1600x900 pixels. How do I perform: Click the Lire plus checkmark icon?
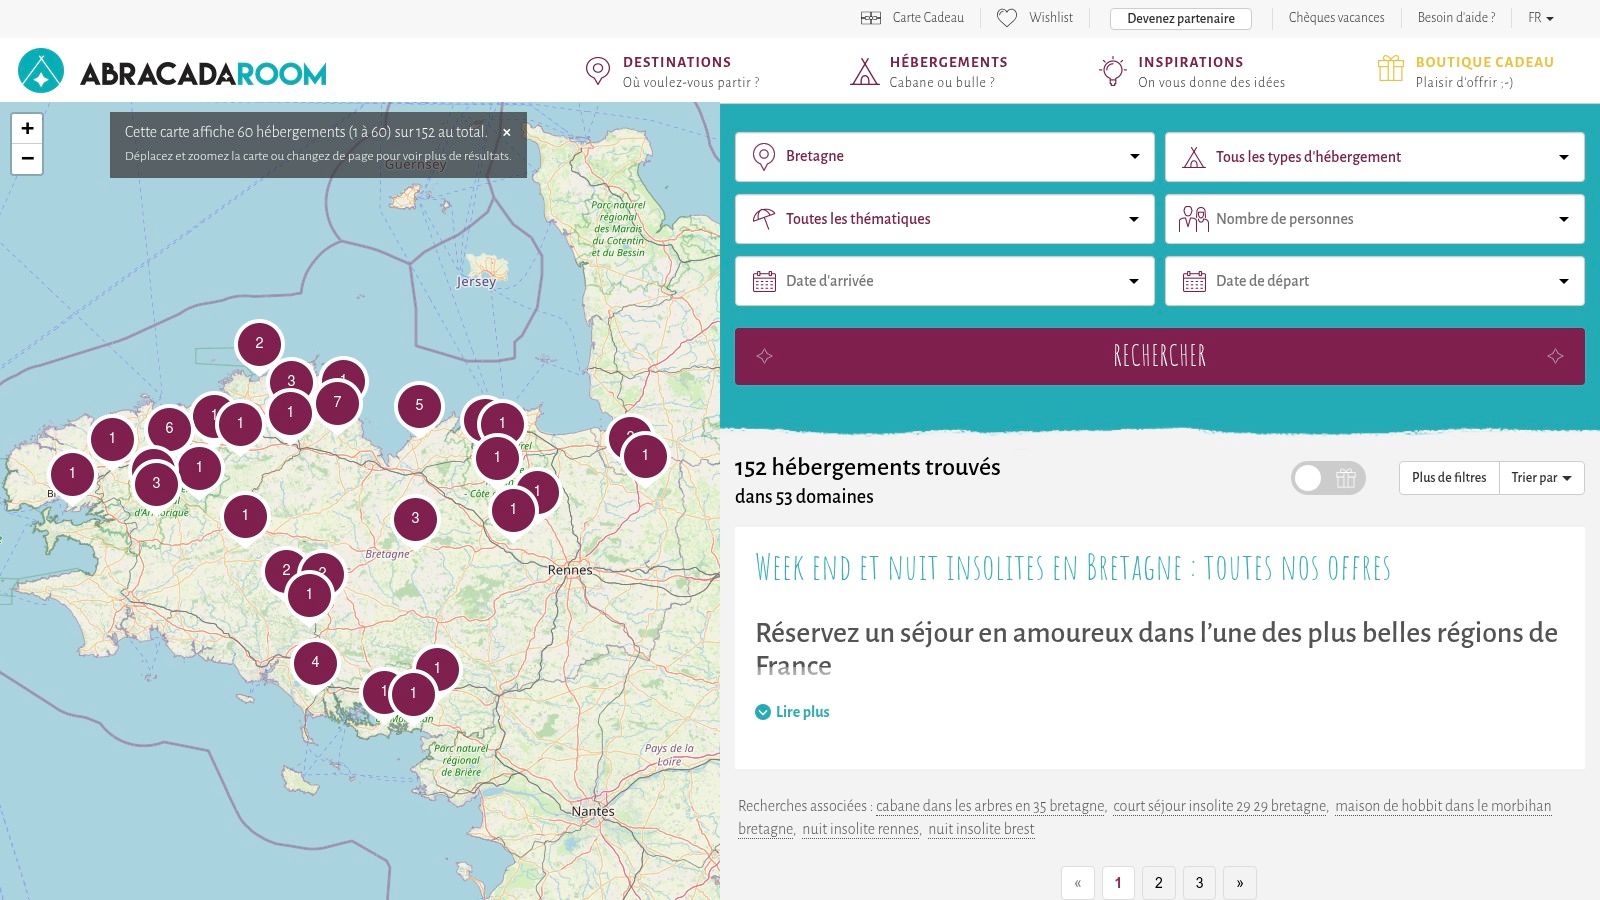[763, 712]
